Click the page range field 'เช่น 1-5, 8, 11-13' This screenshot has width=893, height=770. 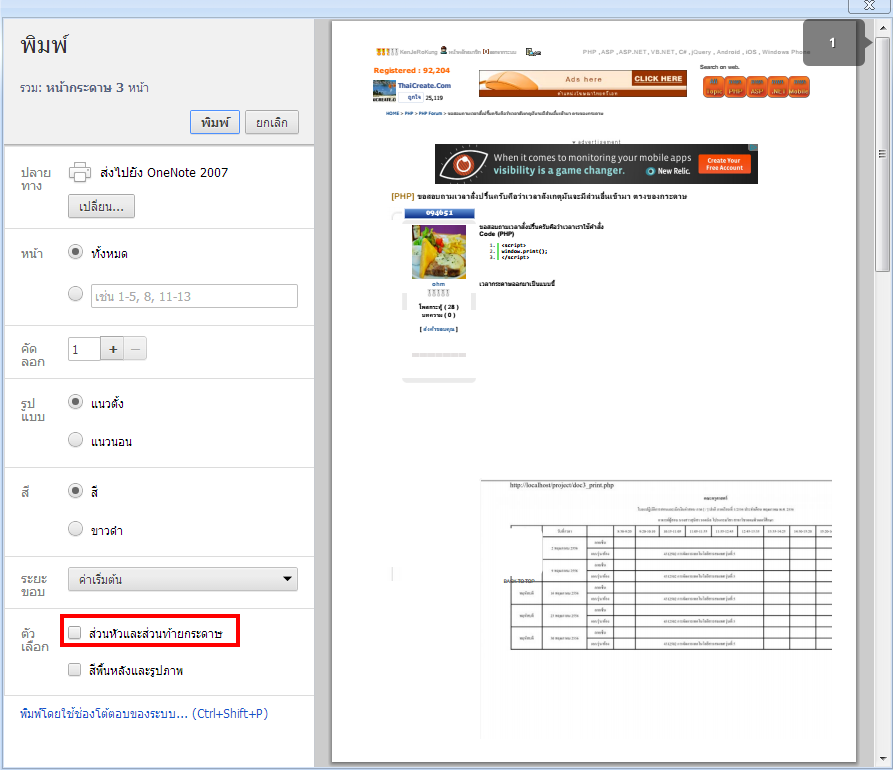coord(194,296)
